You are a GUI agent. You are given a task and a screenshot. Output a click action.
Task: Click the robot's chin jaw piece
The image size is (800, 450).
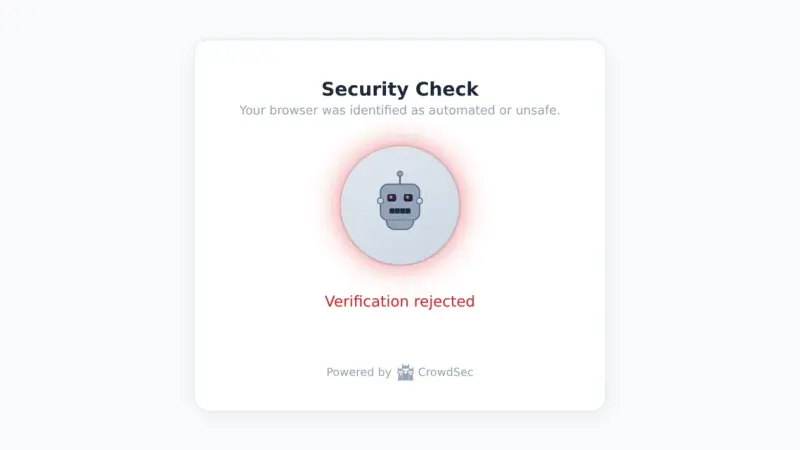(x=400, y=224)
